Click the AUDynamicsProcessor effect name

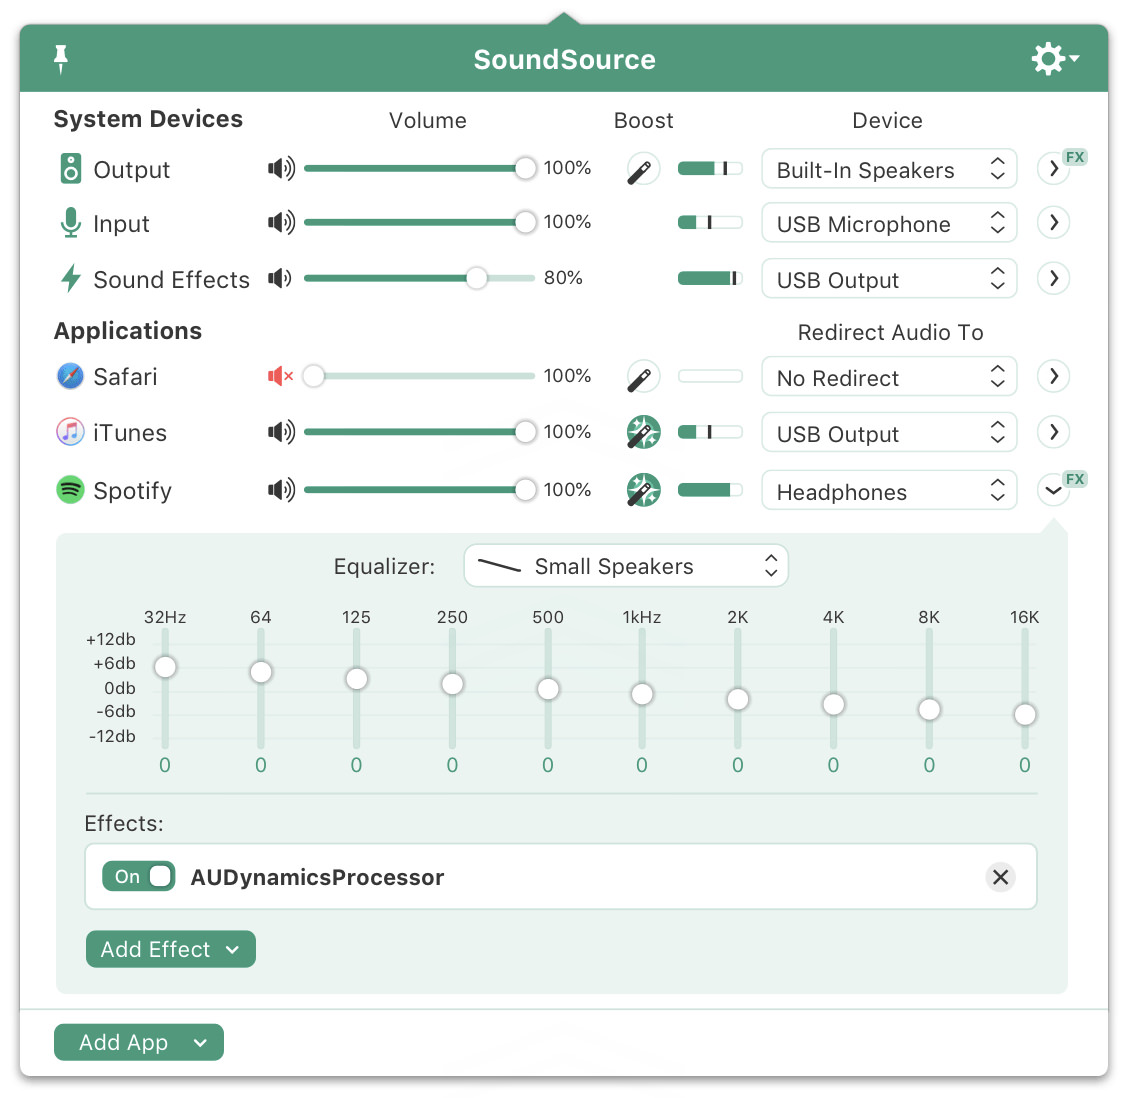pyautogui.click(x=317, y=877)
